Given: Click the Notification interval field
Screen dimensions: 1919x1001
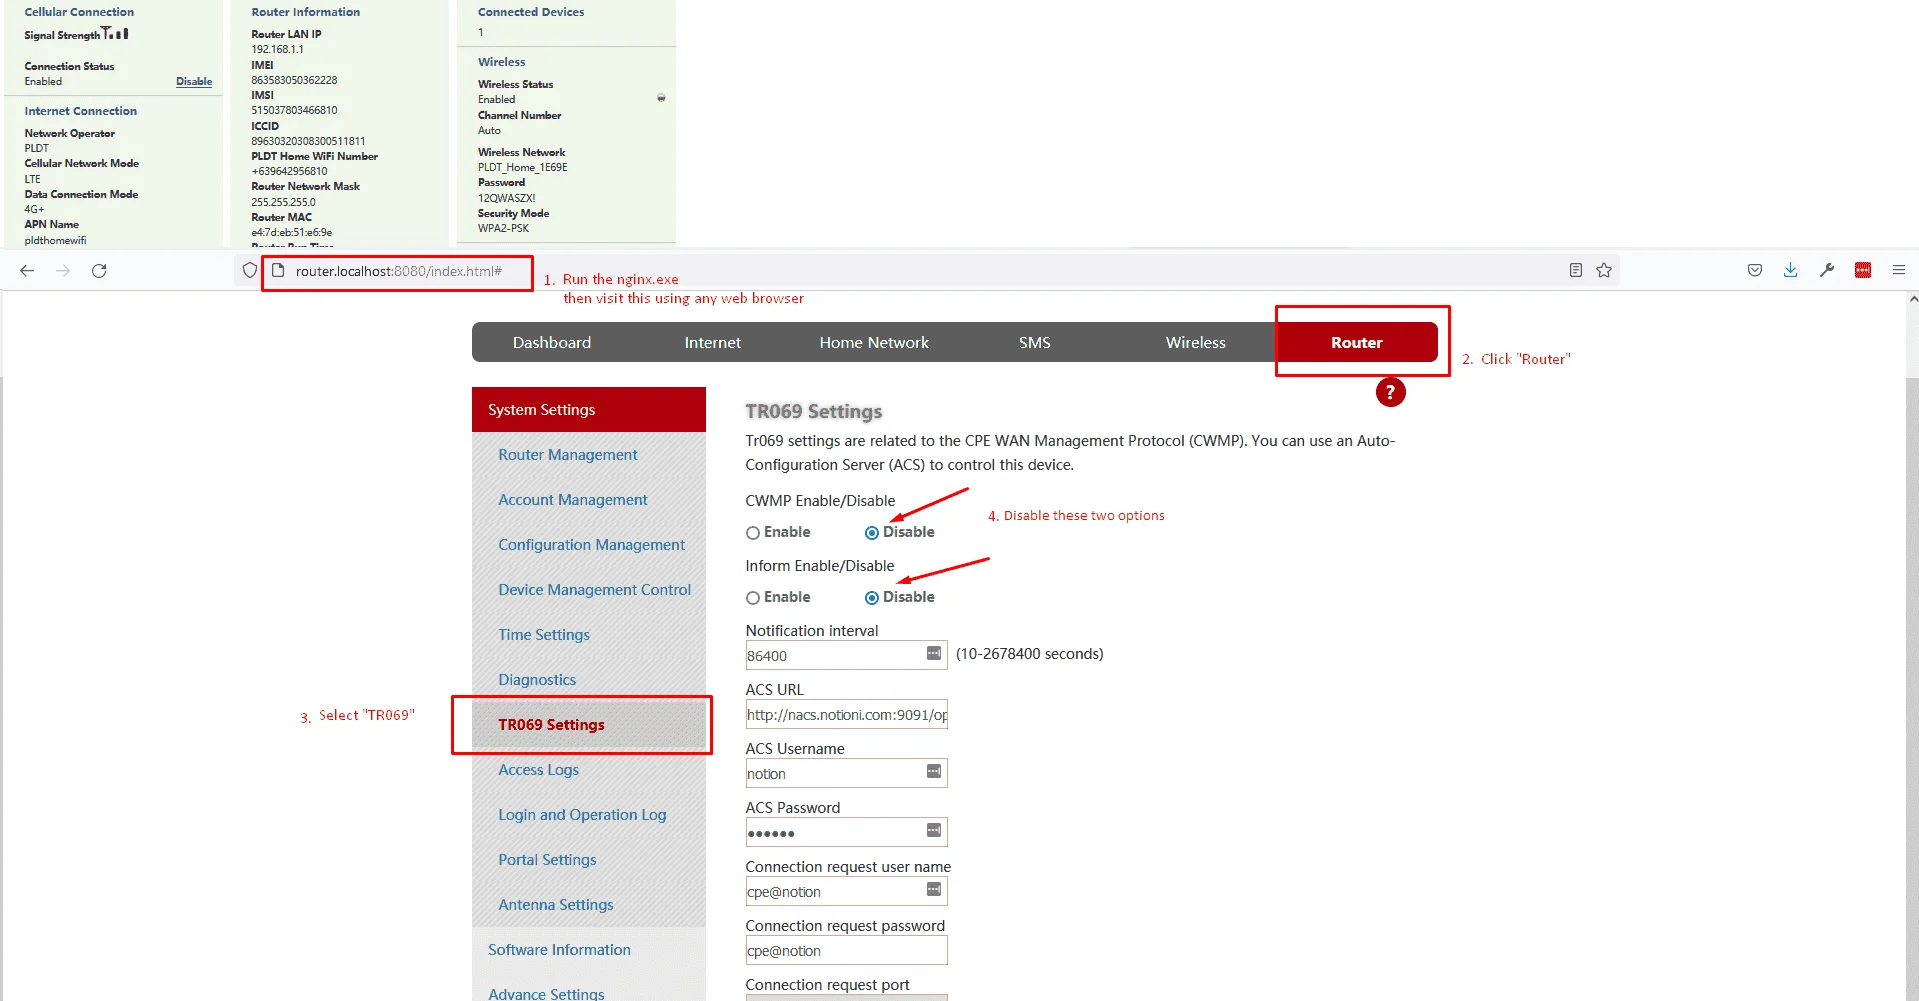Looking at the screenshot, I should pyautogui.click(x=846, y=655).
